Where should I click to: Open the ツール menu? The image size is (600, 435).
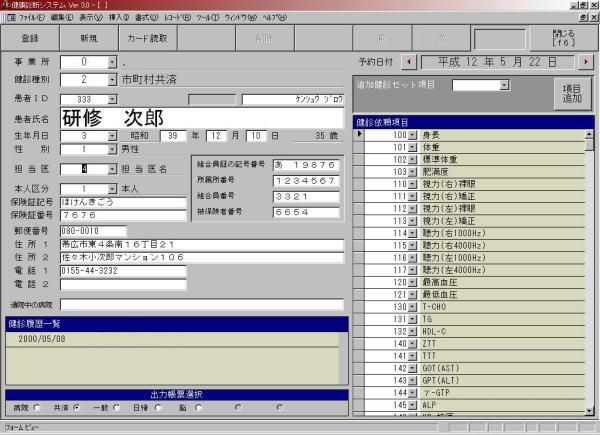click(x=207, y=18)
